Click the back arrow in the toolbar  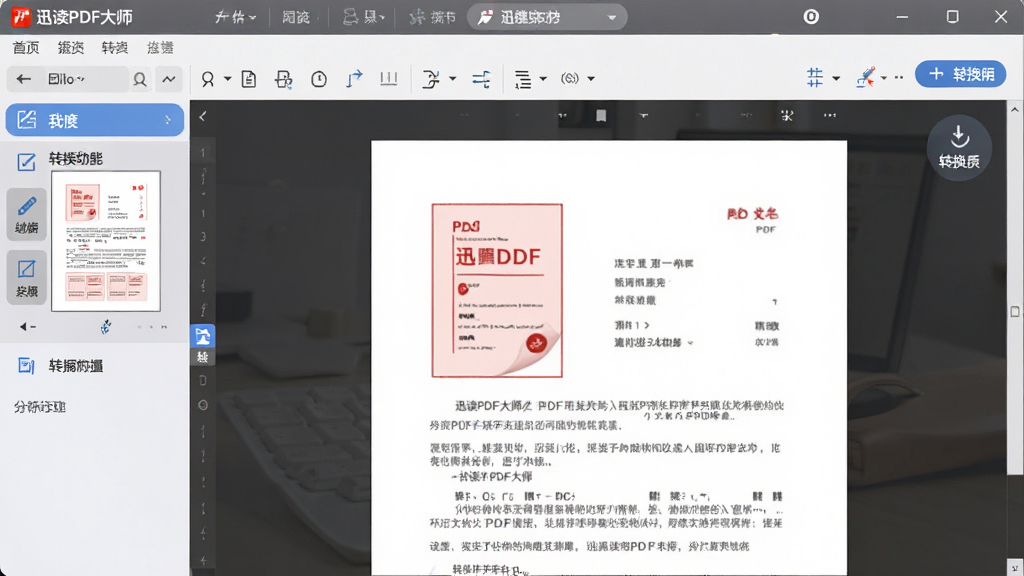click(x=24, y=79)
